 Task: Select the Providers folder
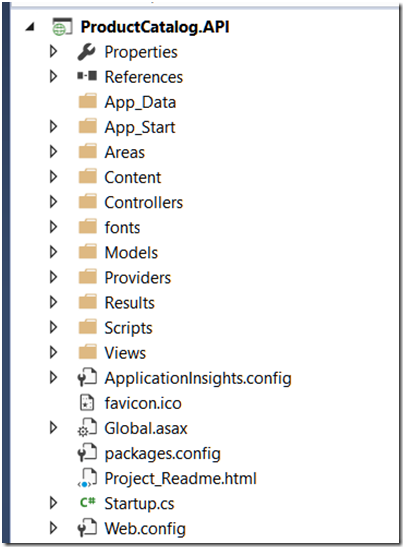(x=138, y=278)
